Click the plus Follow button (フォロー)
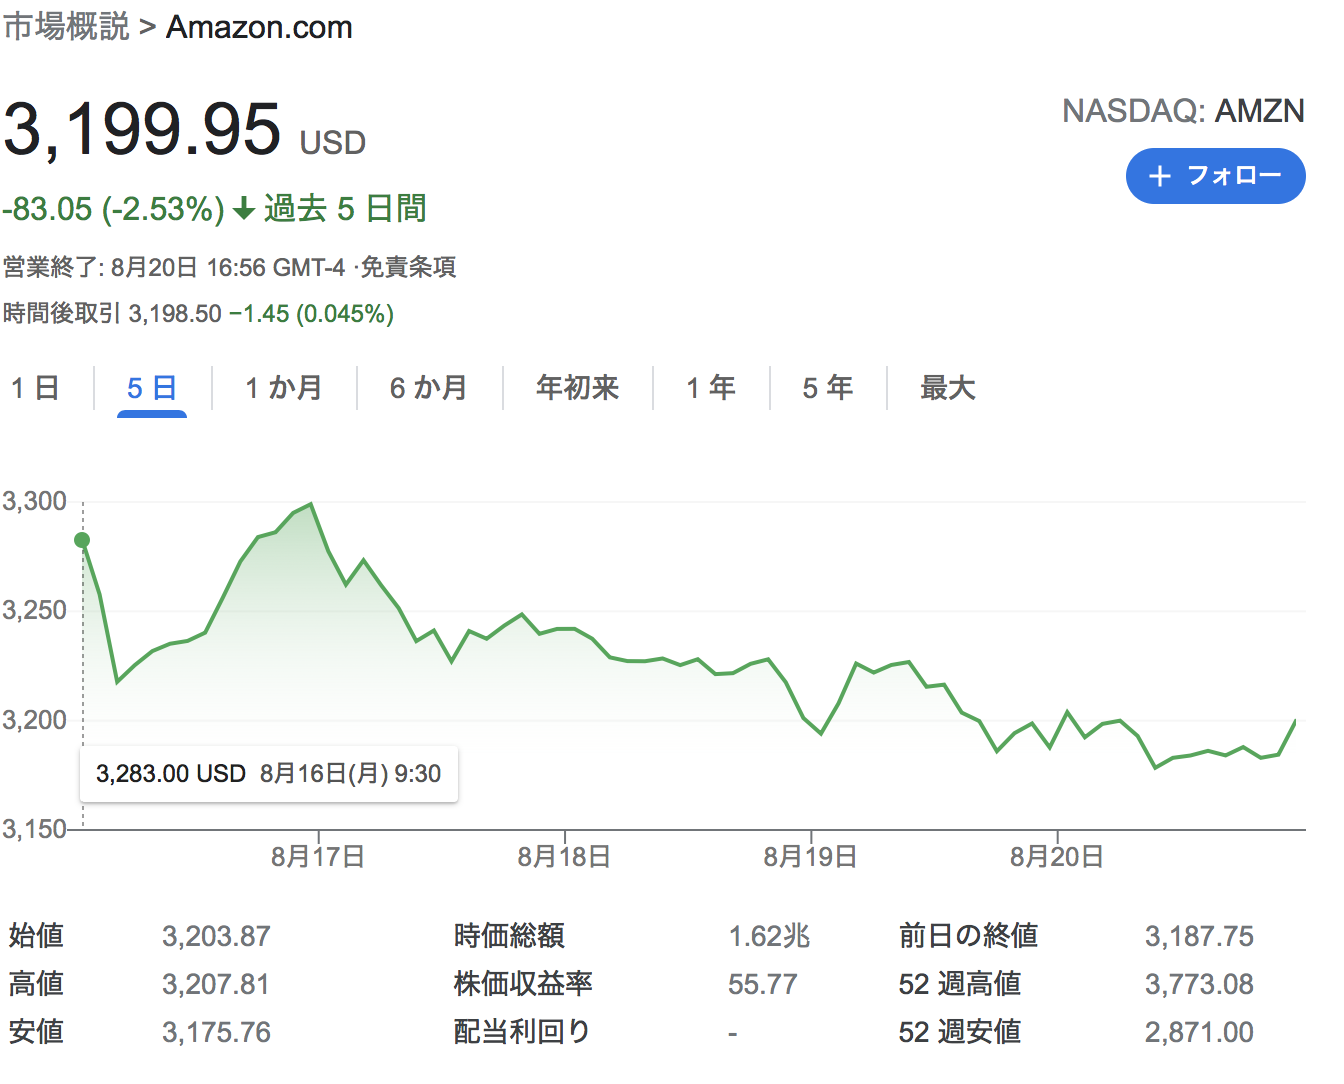Image resolution: width=1344 pixels, height=1084 pixels. pos(1215,176)
